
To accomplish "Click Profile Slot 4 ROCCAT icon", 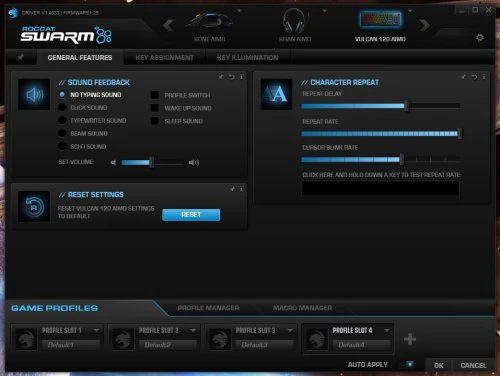I will click(316, 339).
